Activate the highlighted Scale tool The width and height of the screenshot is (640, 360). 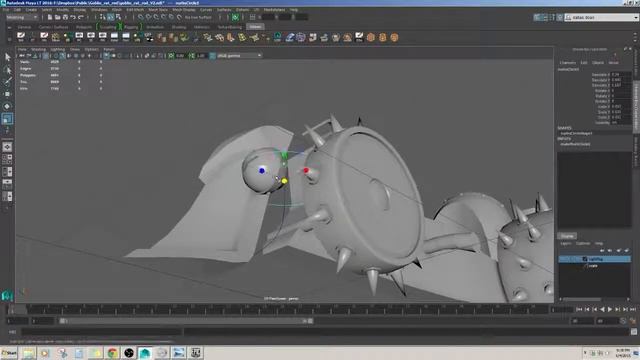7,119
